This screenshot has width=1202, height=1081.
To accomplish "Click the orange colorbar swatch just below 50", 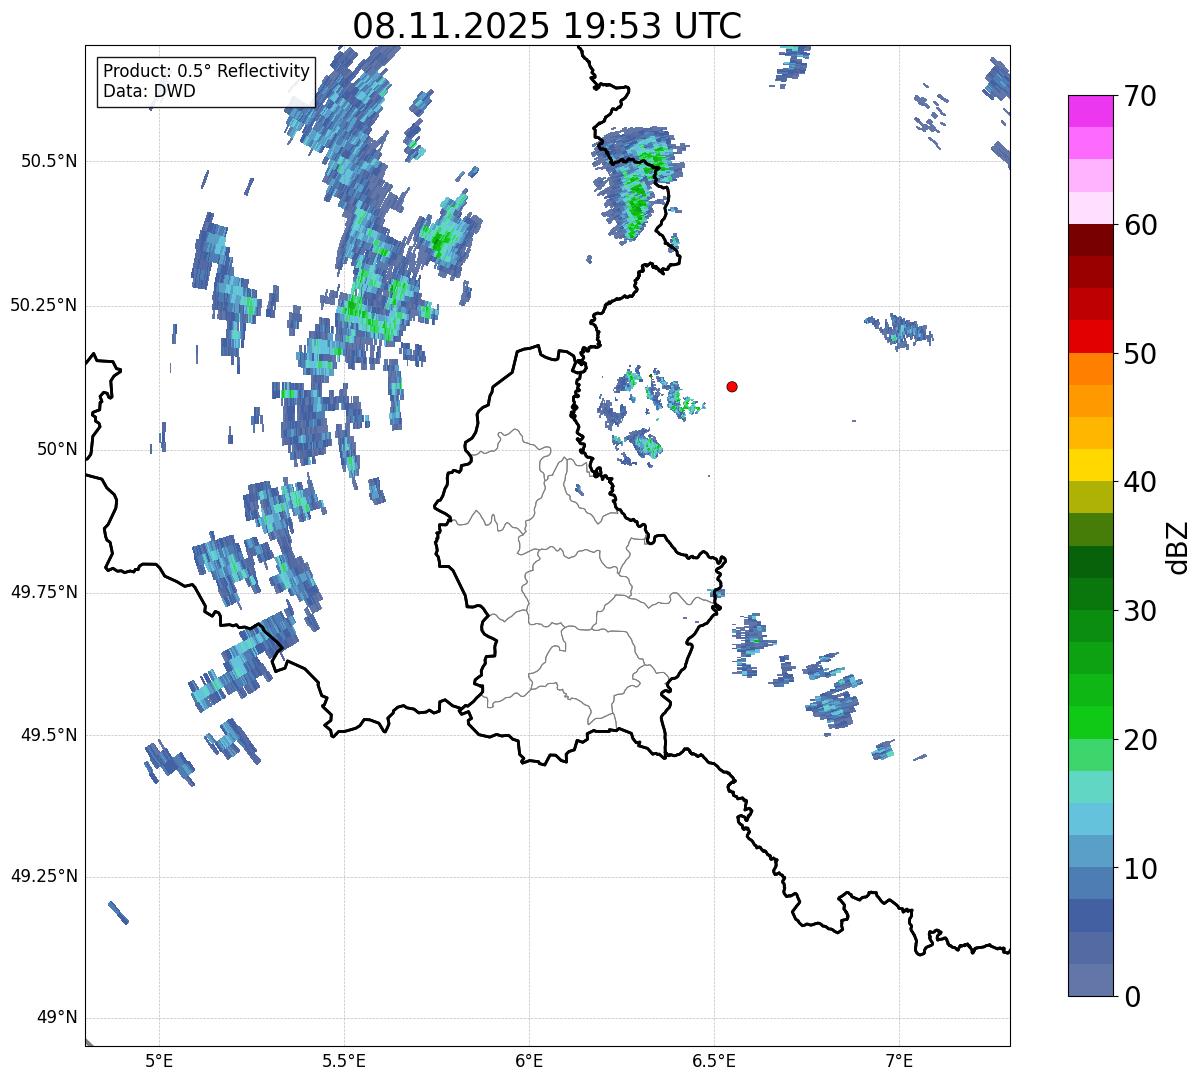I will pyautogui.click(x=1090, y=369).
